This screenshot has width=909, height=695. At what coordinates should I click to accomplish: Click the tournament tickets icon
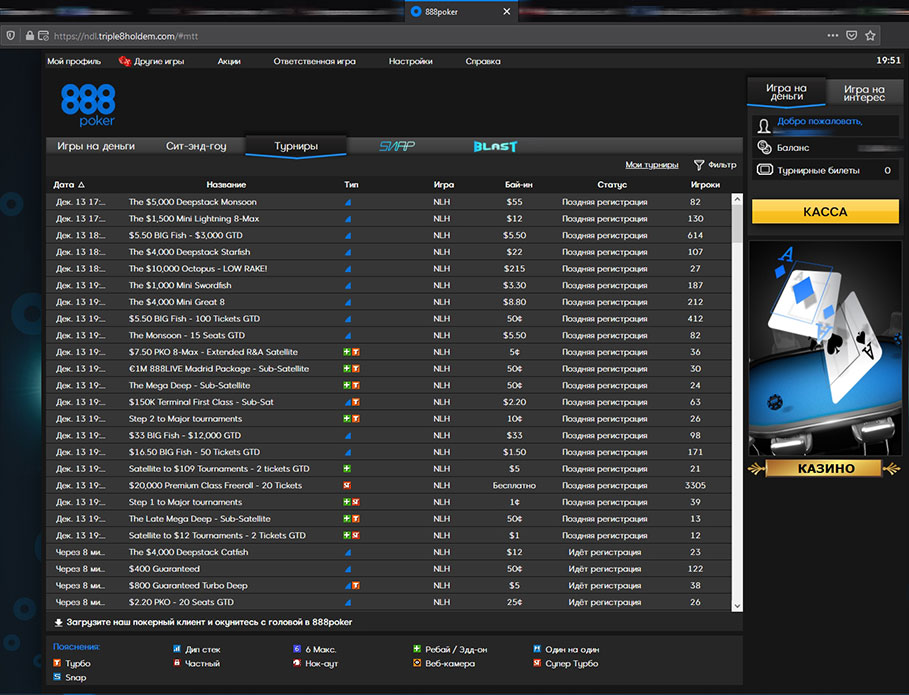pyautogui.click(x=765, y=170)
